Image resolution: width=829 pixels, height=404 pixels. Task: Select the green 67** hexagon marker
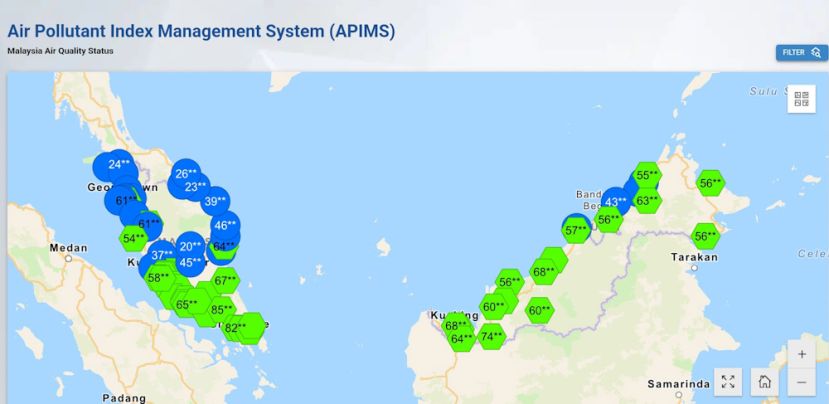tap(225, 281)
